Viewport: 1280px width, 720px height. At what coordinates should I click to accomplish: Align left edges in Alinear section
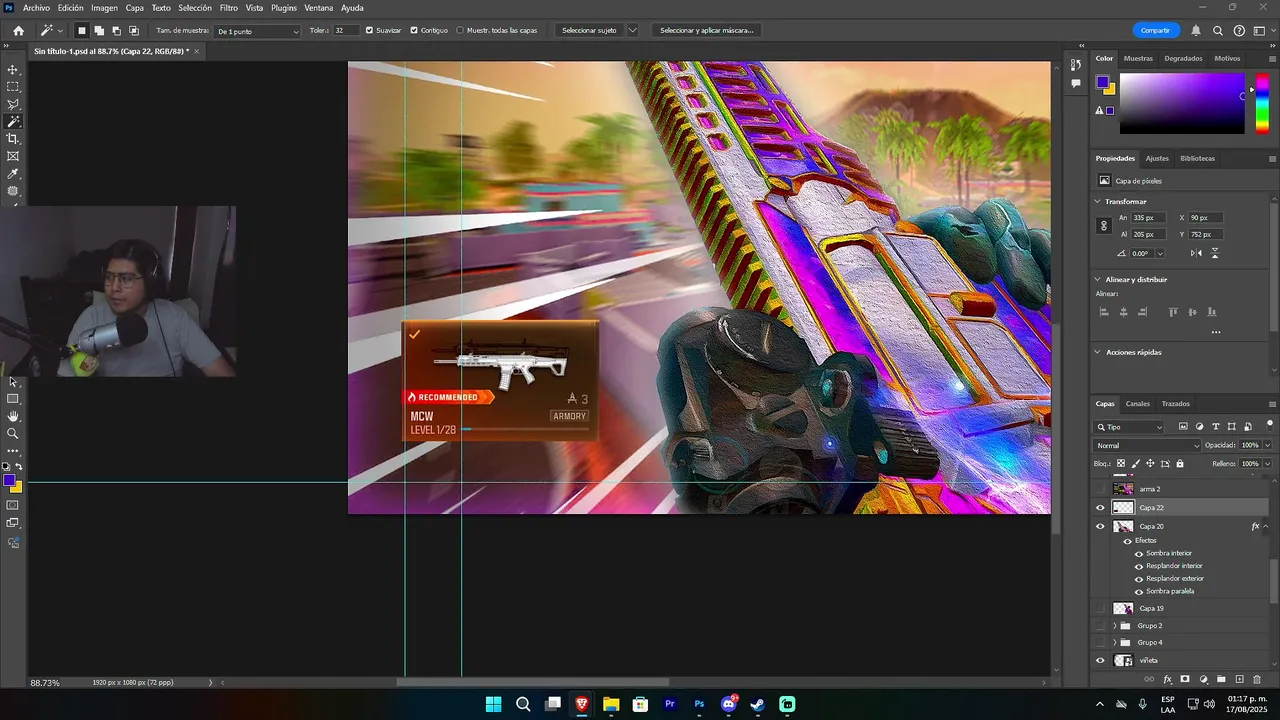1105,312
